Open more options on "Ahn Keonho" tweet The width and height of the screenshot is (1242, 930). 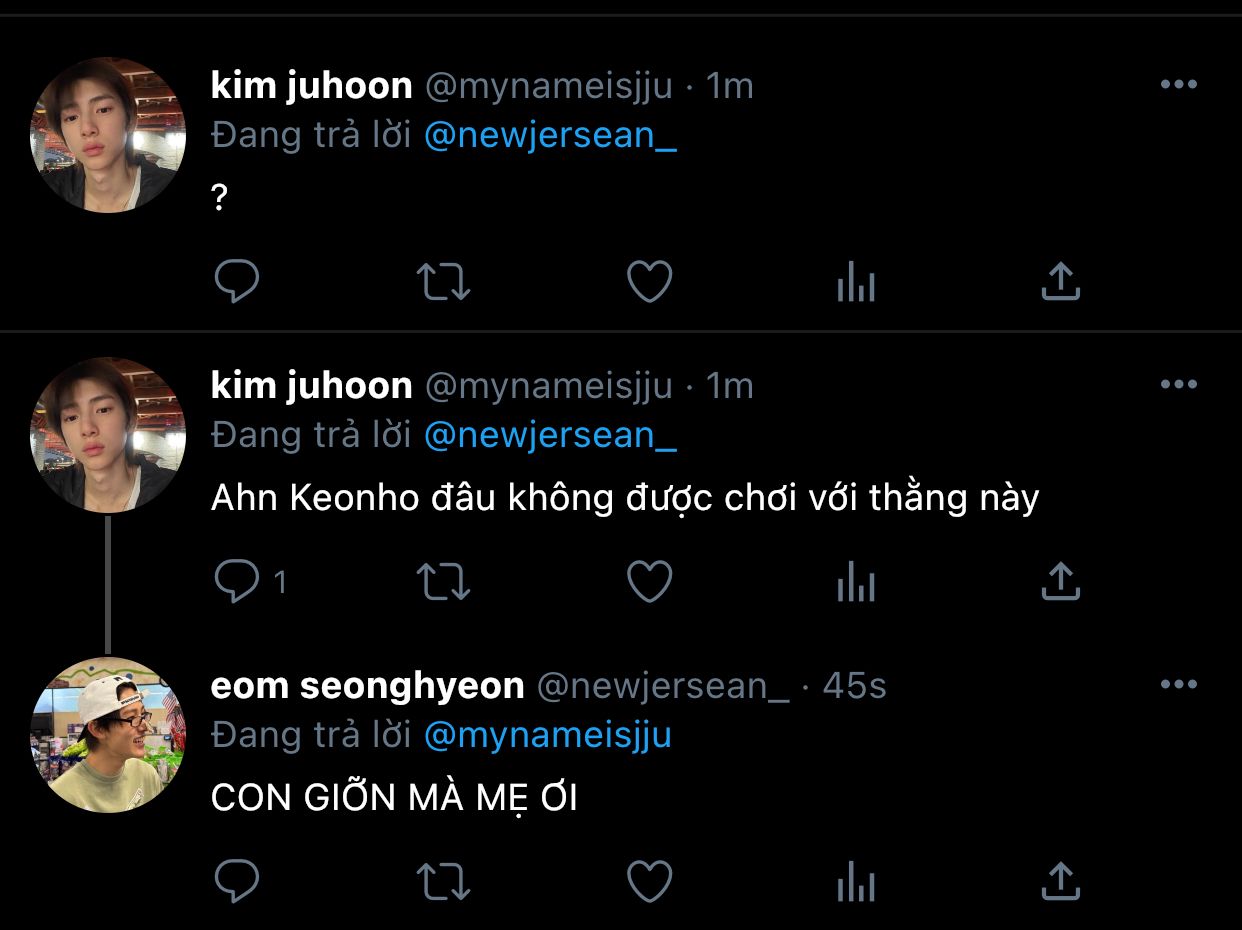(x=1179, y=384)
